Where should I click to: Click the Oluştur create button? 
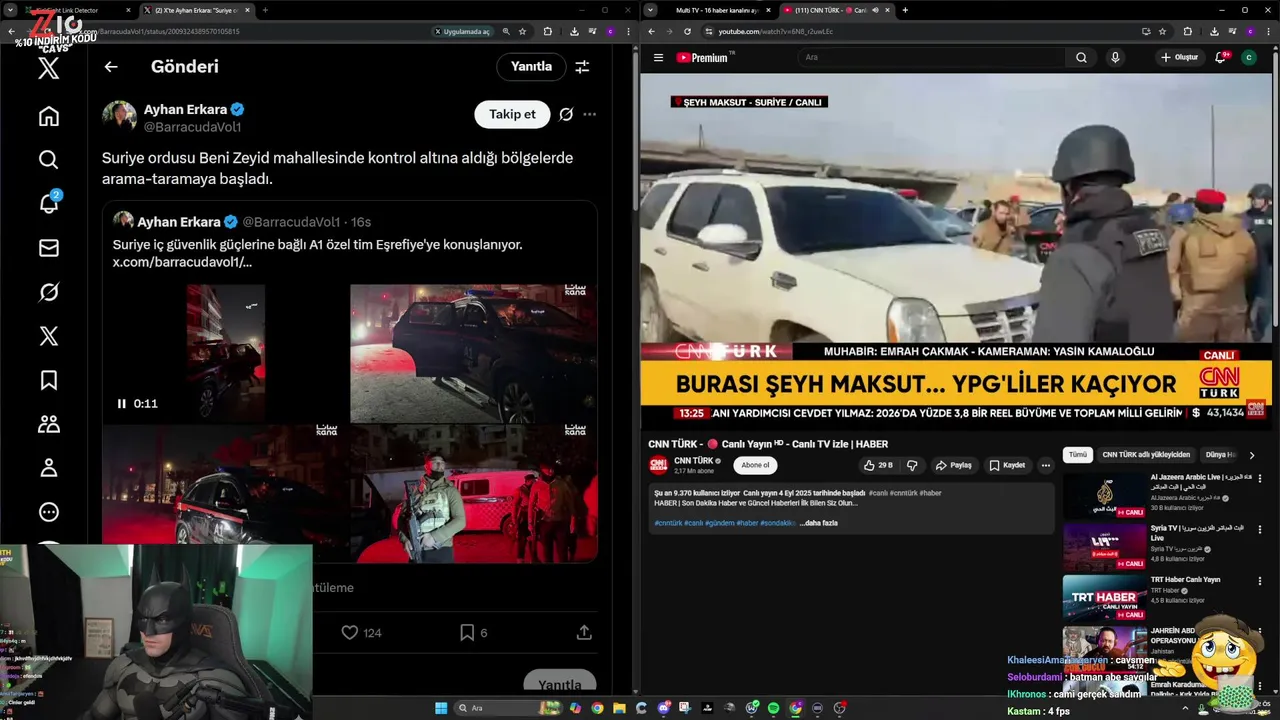[x=1179, y=58]
